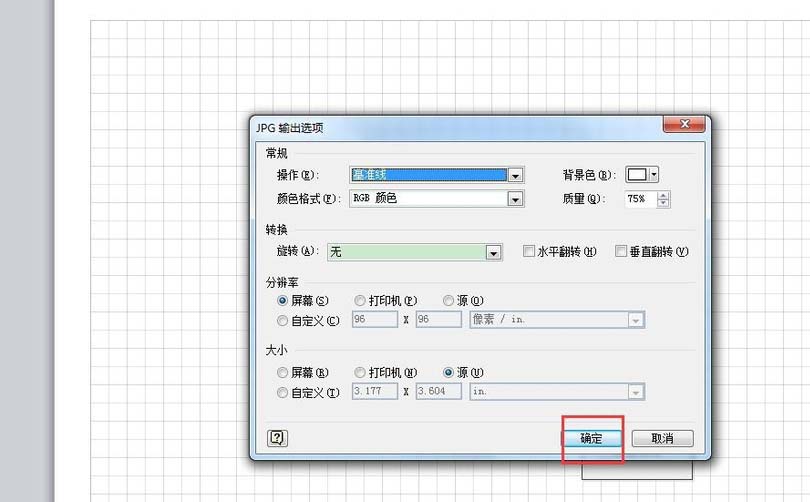
Task: Select 源(O) resolution radio button
Action: 448,301
